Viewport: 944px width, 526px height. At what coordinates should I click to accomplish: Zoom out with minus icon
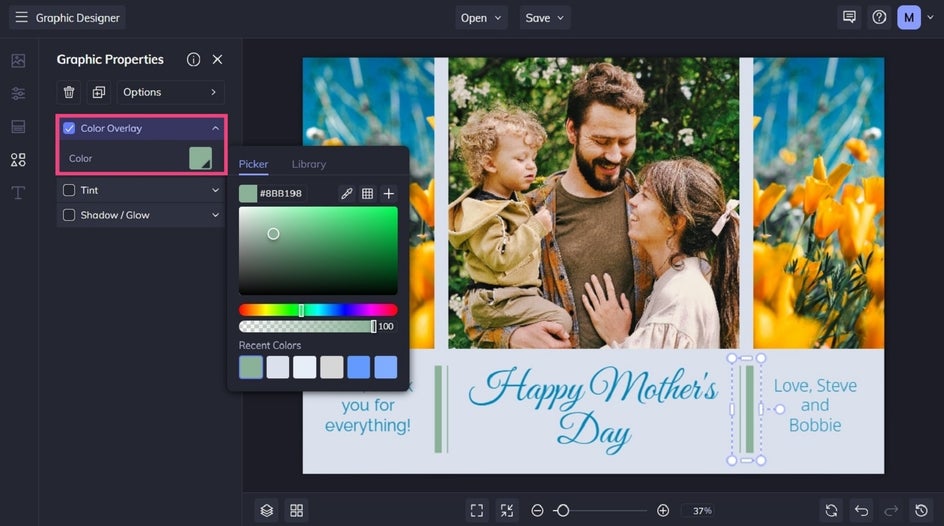(x=537, y=510)
